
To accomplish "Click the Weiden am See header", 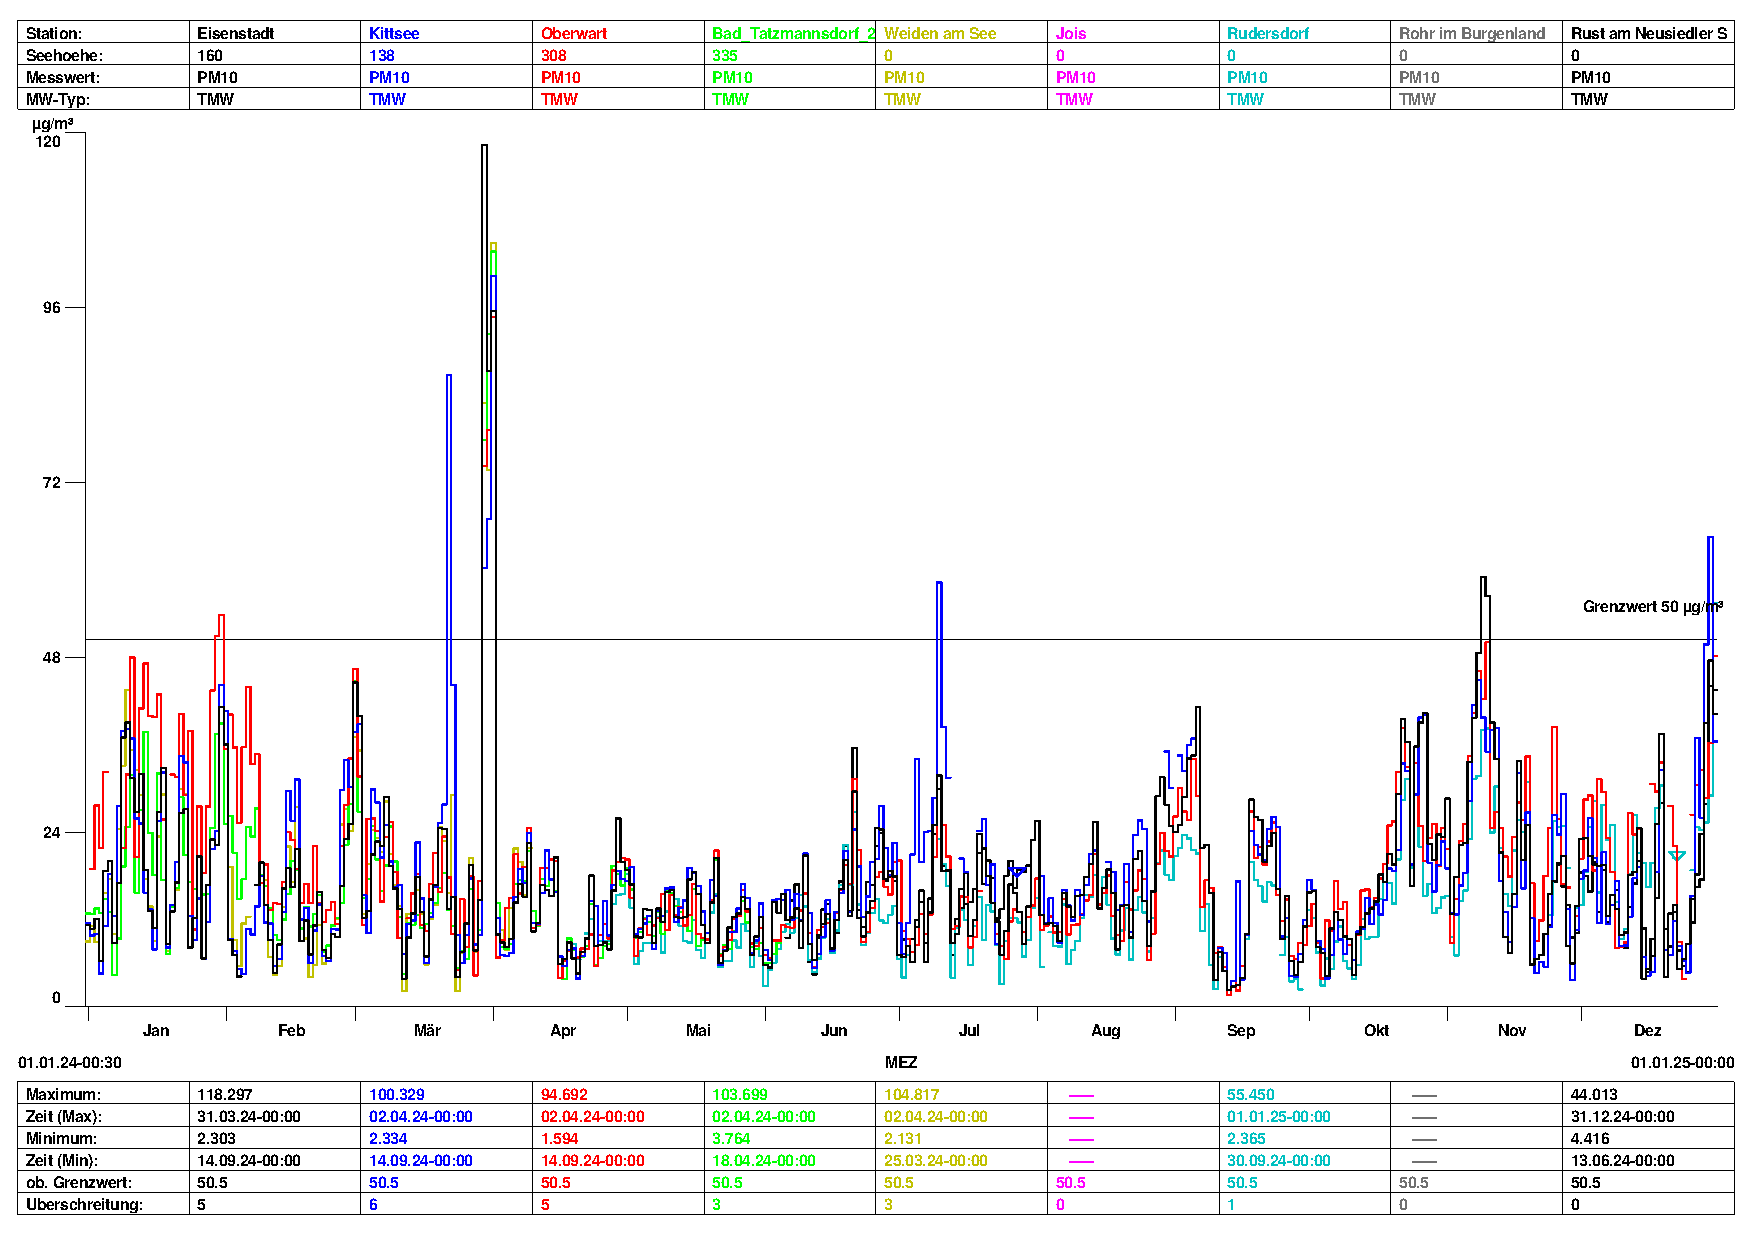I will click(940, 33).
